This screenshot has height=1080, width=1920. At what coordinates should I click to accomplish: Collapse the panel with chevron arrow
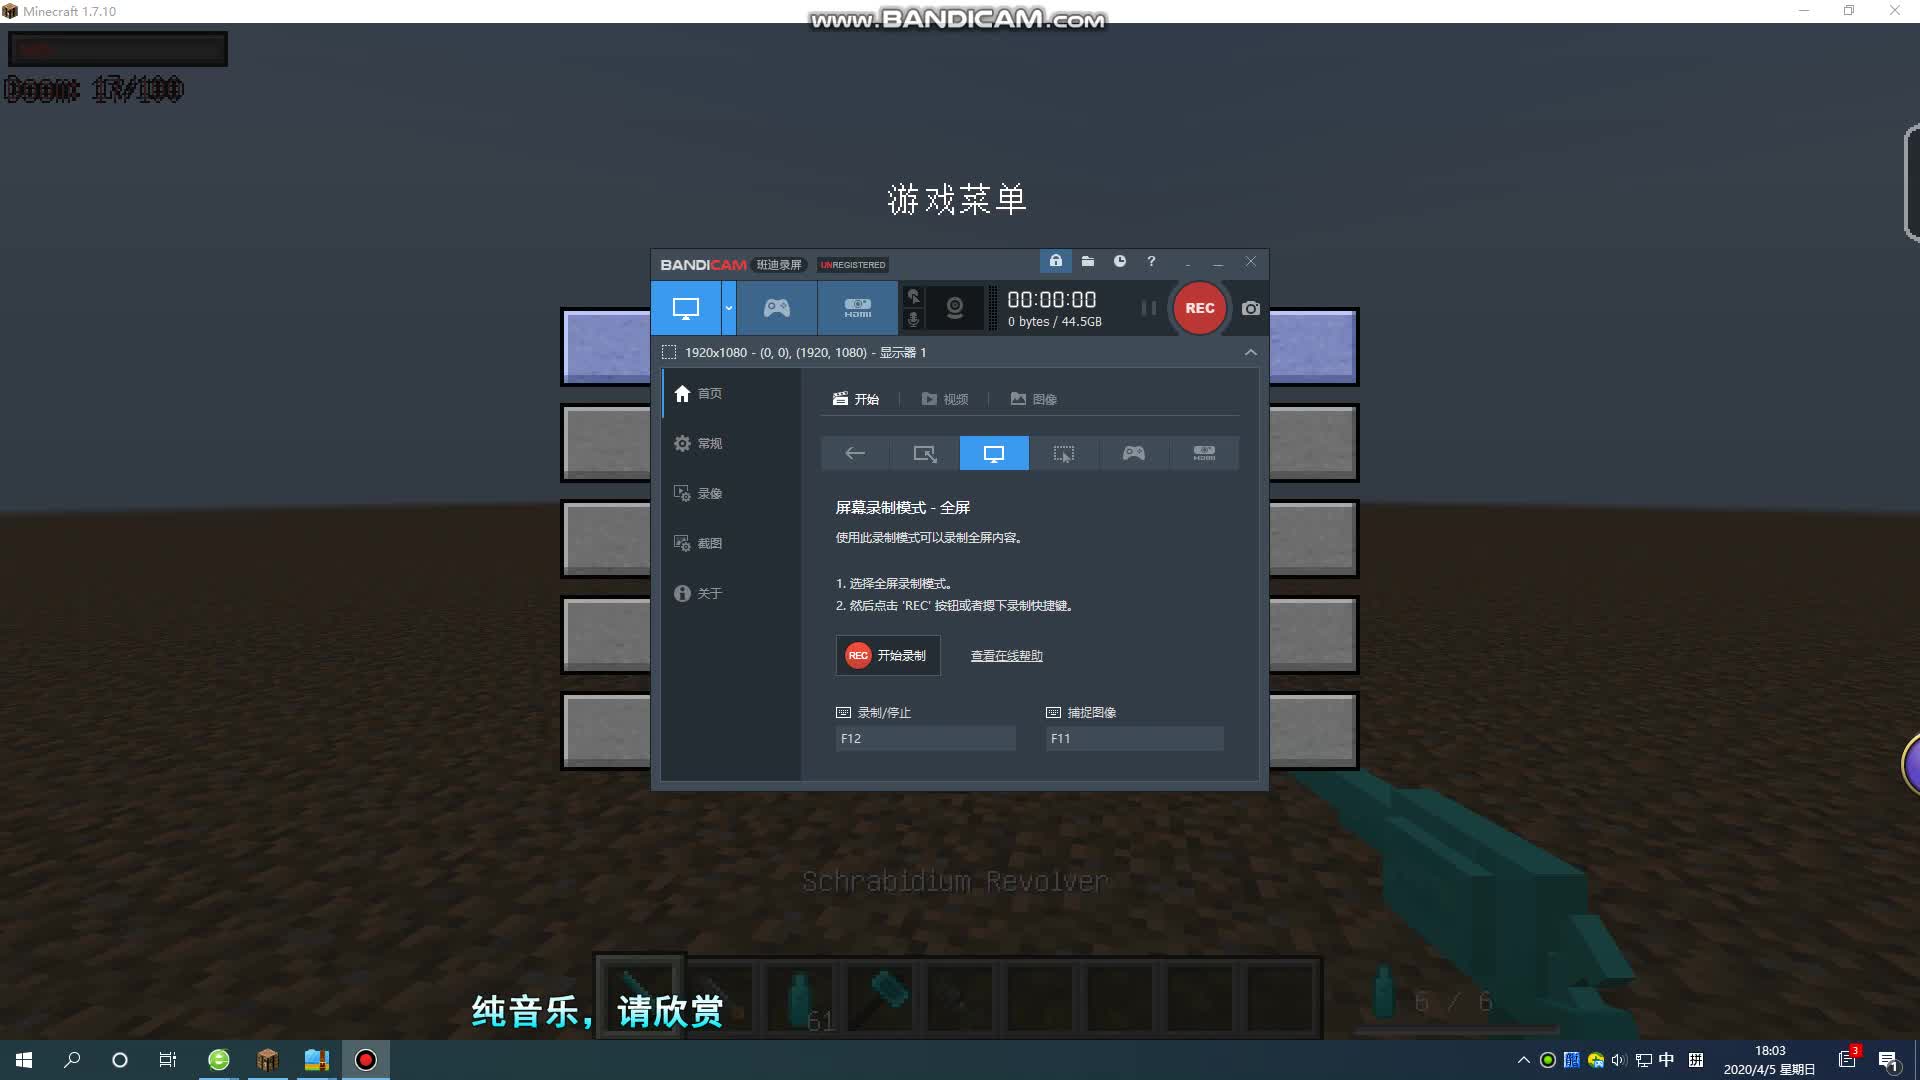click(1250, 353)
